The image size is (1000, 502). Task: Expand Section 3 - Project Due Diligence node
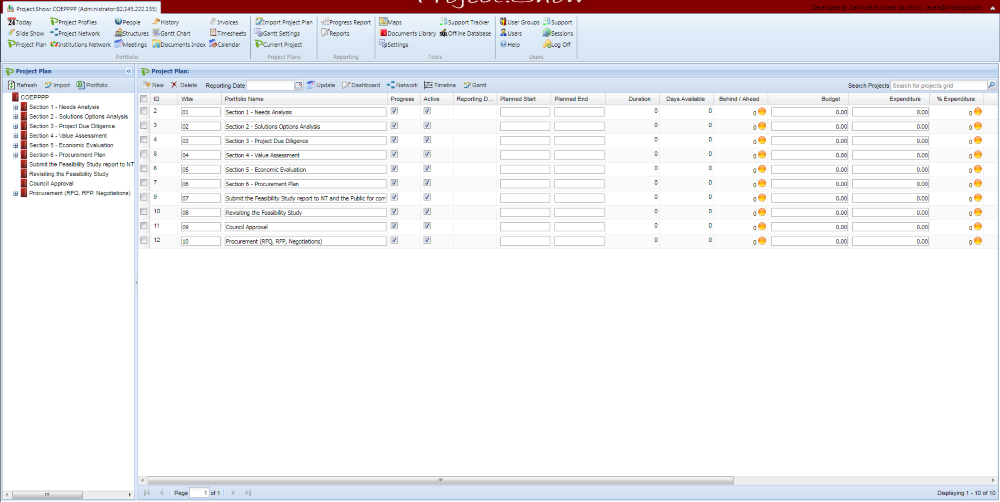coord(15,126)
